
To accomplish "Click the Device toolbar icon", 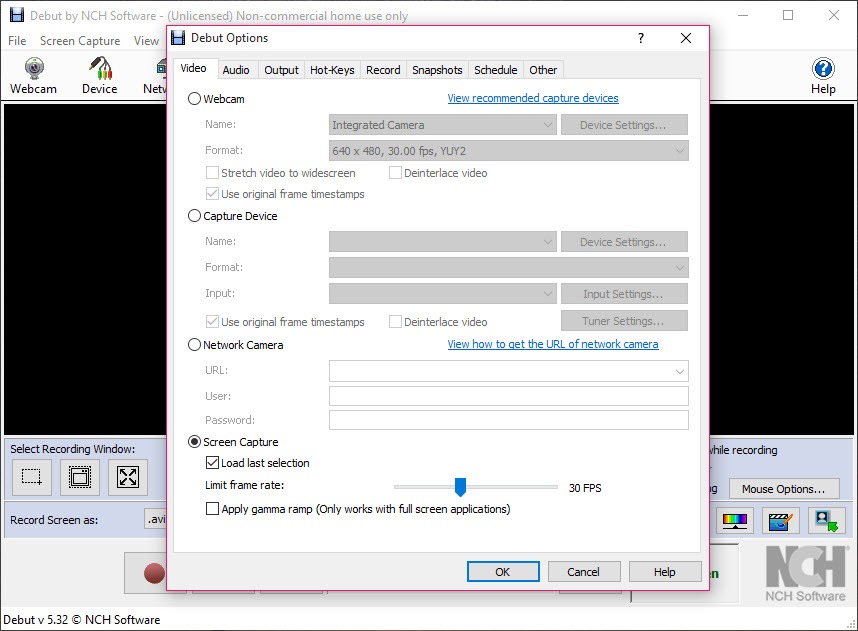I will (100, 76).
